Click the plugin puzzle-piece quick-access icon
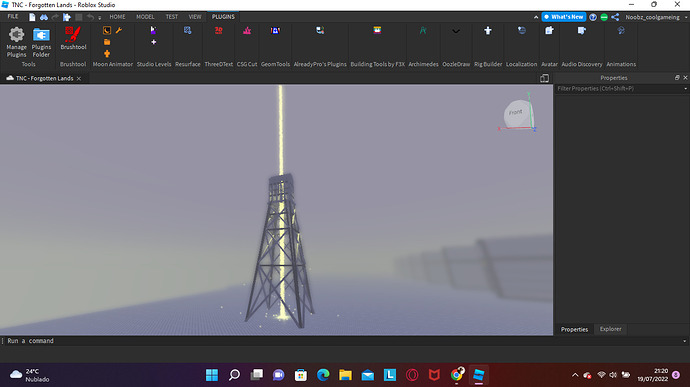The image size is (690, 387). point(67,17)
